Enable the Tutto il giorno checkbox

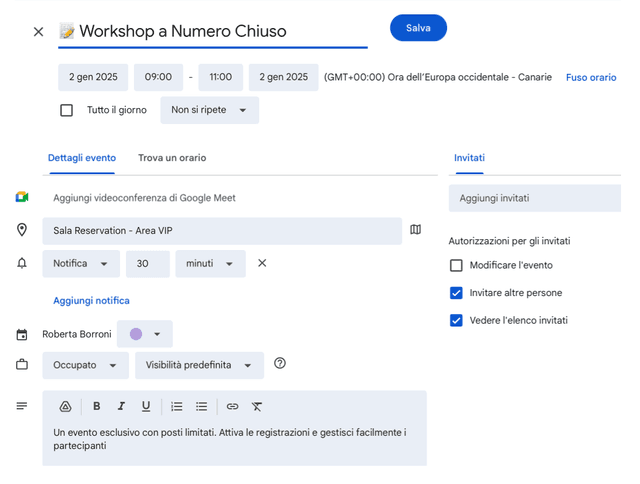click(x=67, y=110)
